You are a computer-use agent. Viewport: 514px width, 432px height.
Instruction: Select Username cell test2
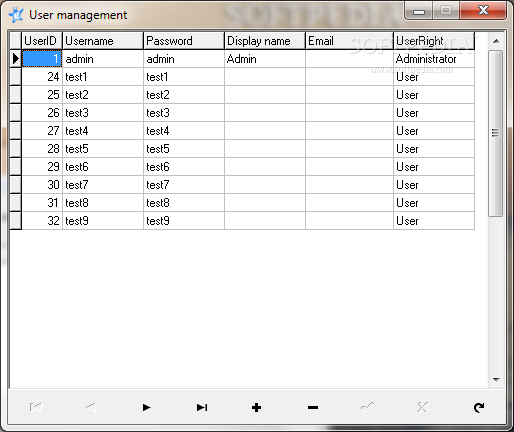103,95
